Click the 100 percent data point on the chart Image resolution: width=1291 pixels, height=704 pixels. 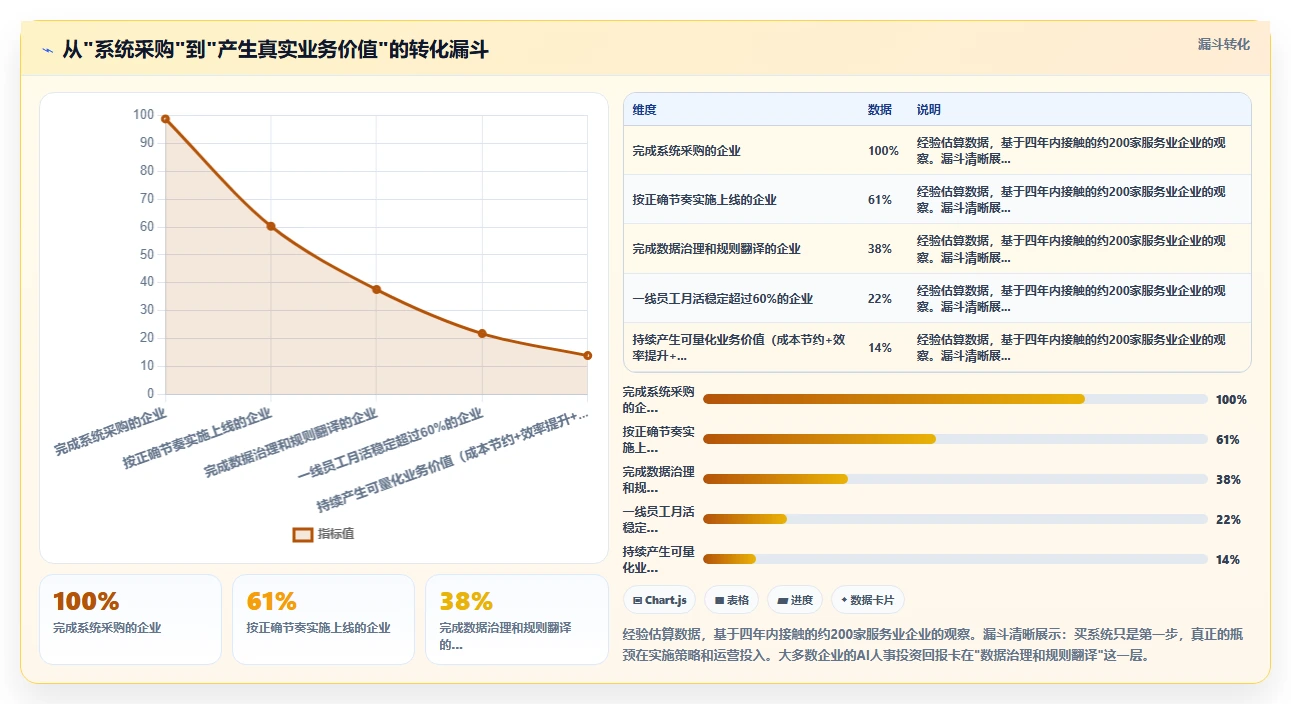click(165, 119)
